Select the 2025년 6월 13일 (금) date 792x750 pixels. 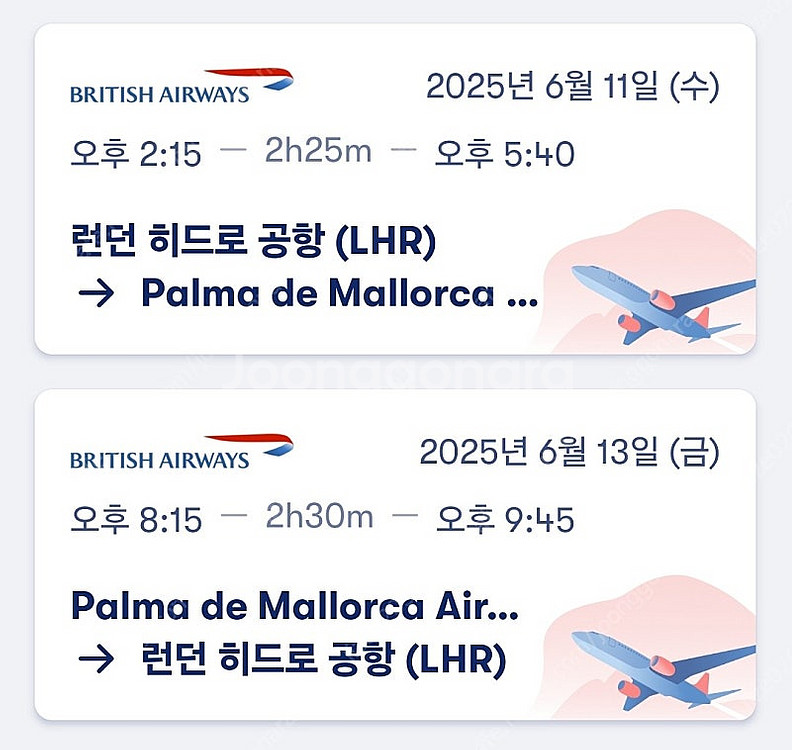click(x=569, y=452)
